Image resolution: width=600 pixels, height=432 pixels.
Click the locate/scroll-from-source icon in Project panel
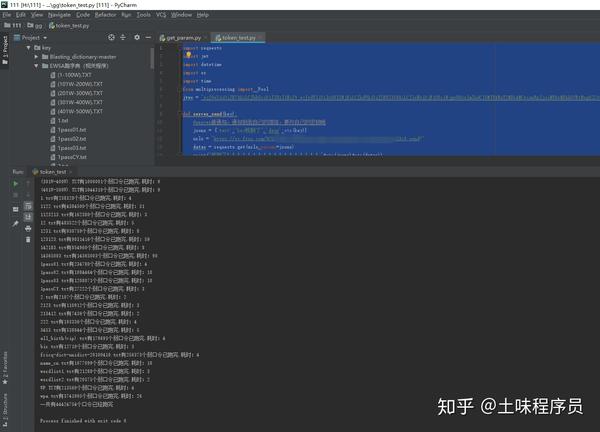[x=111, y=37]
